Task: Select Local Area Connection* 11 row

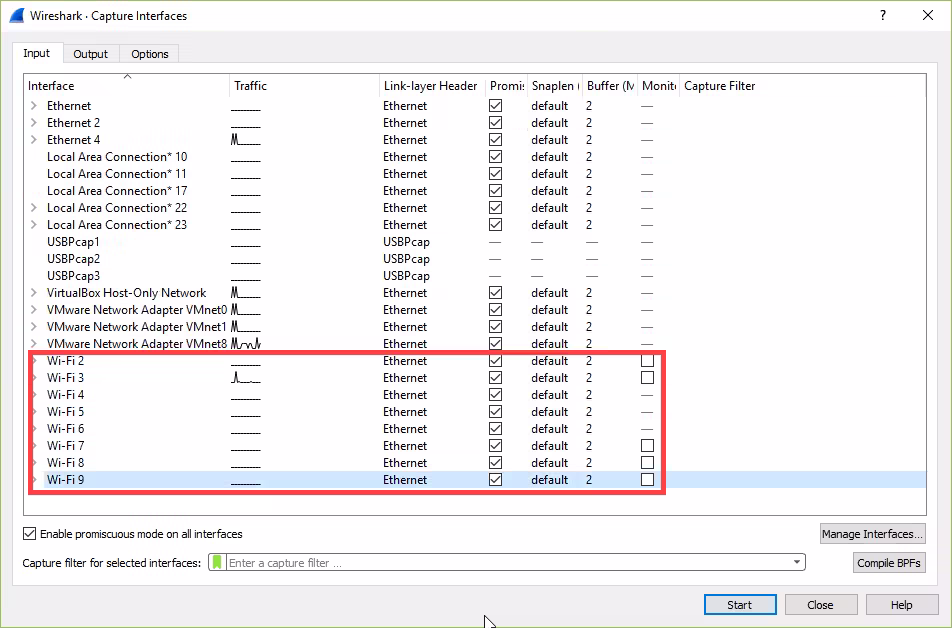Action: pos(475,174)
